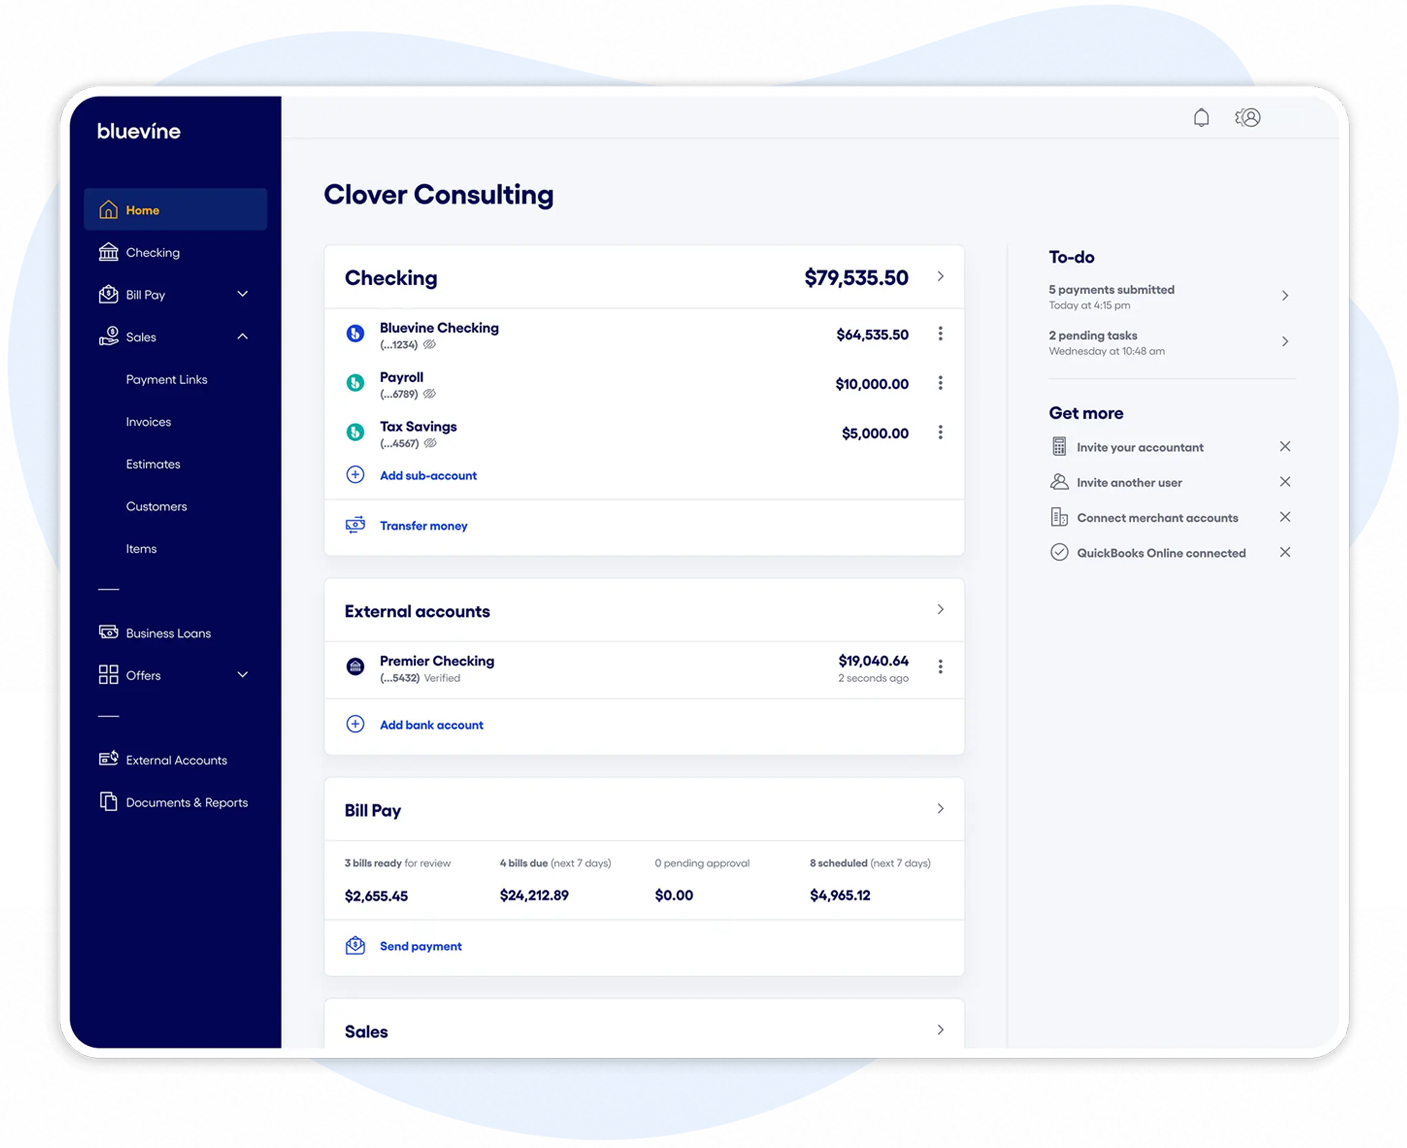Open options menu for Tax Savings
1407x1148 pixels.
tap(940, 432)
